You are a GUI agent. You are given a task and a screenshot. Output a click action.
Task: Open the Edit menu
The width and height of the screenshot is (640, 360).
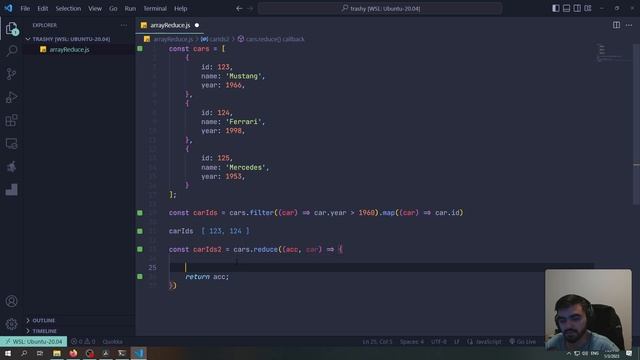point(42,8)
